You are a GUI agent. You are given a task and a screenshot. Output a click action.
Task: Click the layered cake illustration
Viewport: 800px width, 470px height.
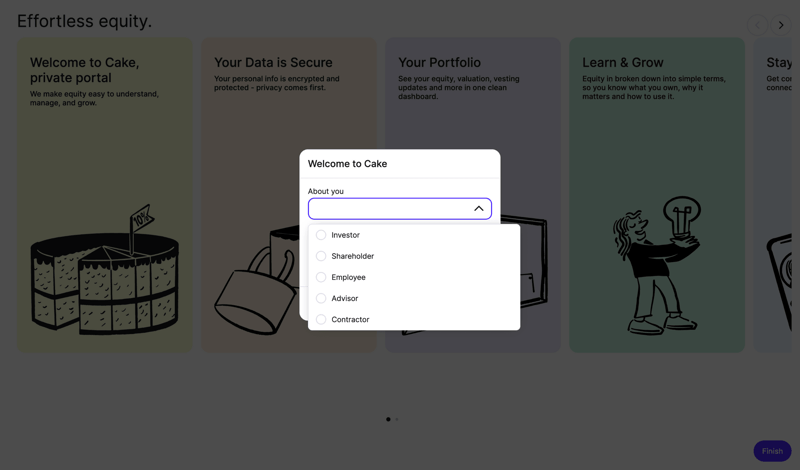tap(104, 273)
